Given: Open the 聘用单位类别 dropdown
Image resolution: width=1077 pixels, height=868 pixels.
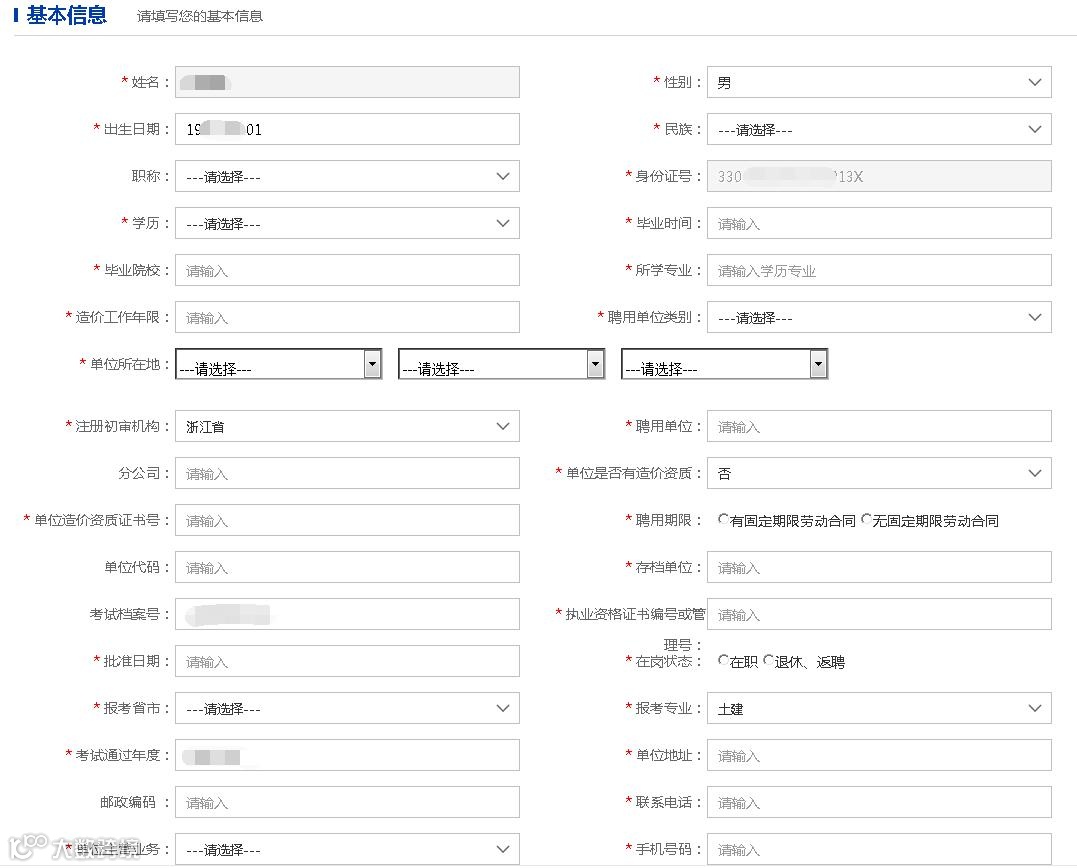Looking at the screenshot, I should click(x=879, y=317).
